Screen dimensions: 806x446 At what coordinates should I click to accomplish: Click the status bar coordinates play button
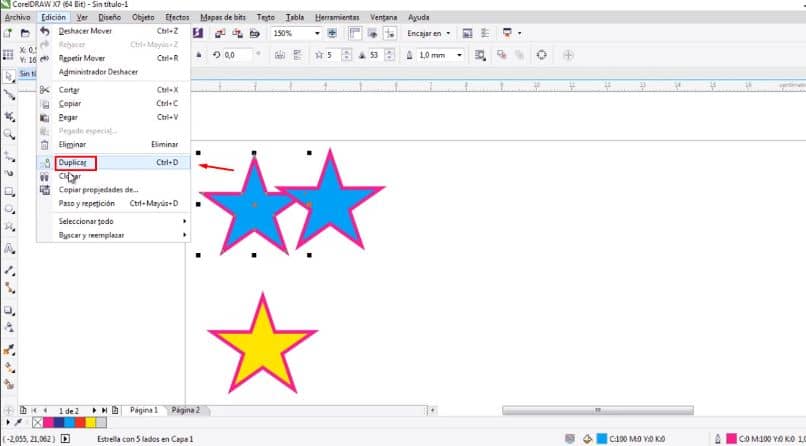pos(65,439)
